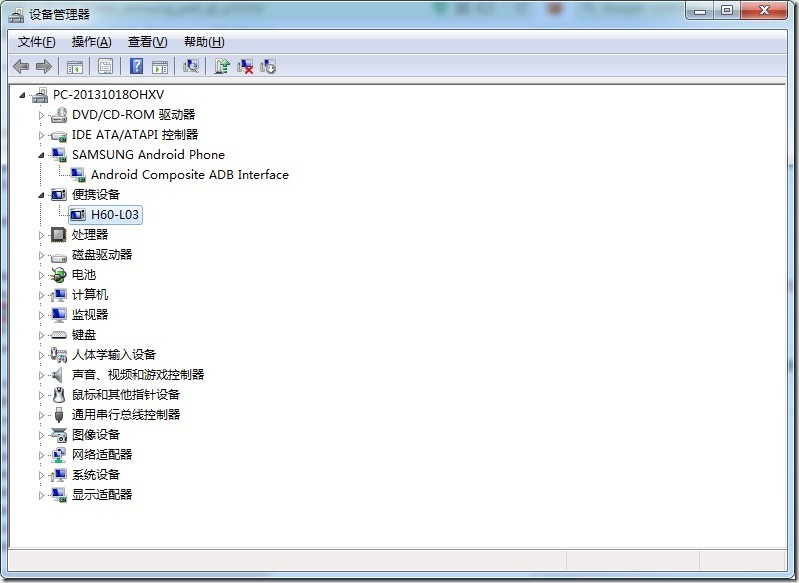Expand the DVD/CD-ROM 驱动器 node
Screen dimensions: 799x583
pos(42,115)
